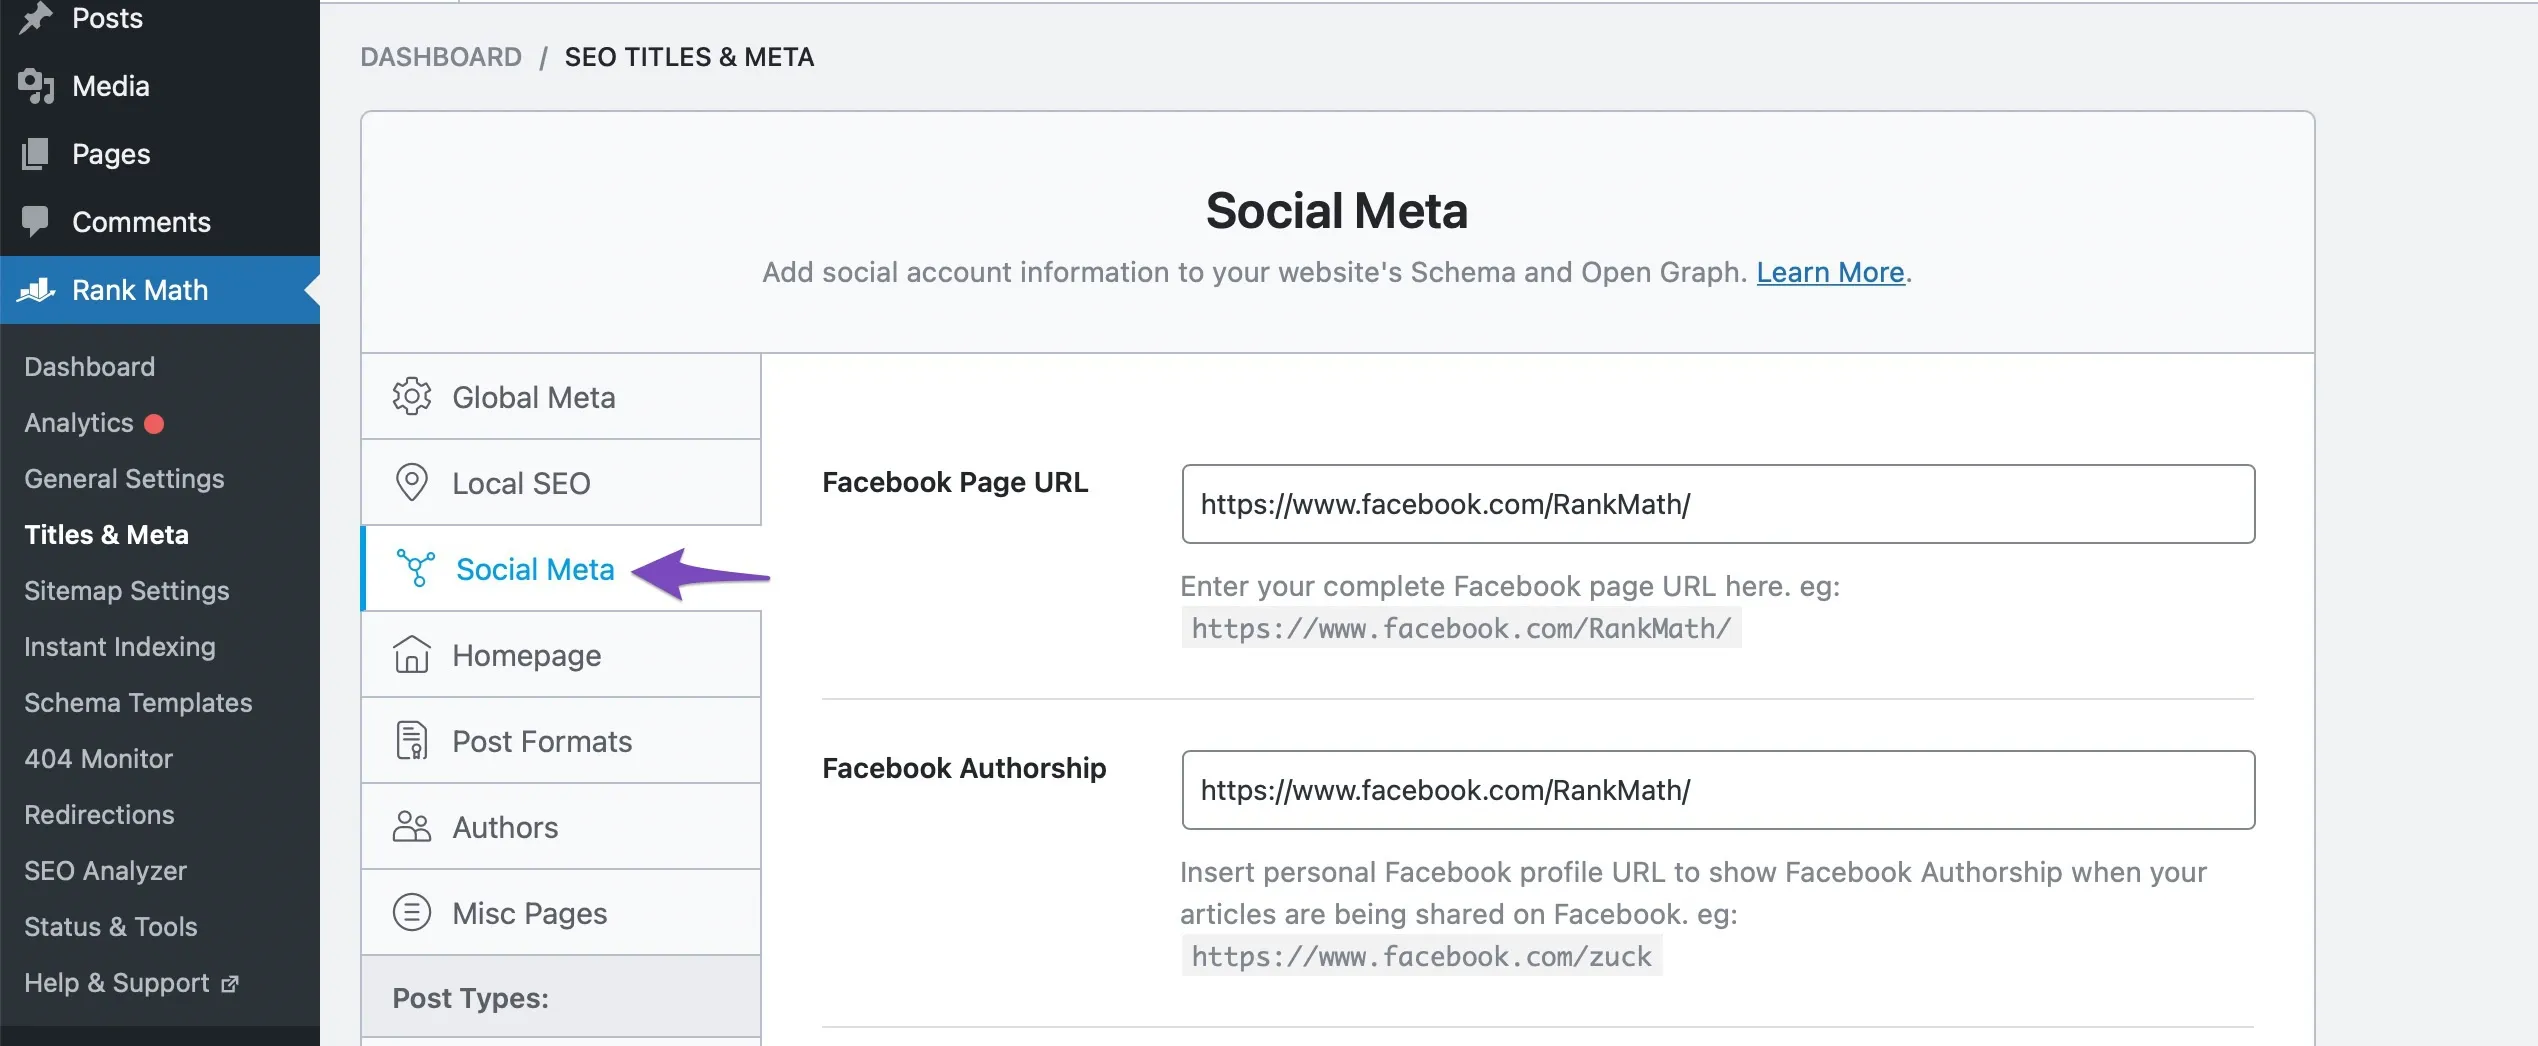Click the red Analytics notification dot

tap(154, 424)
